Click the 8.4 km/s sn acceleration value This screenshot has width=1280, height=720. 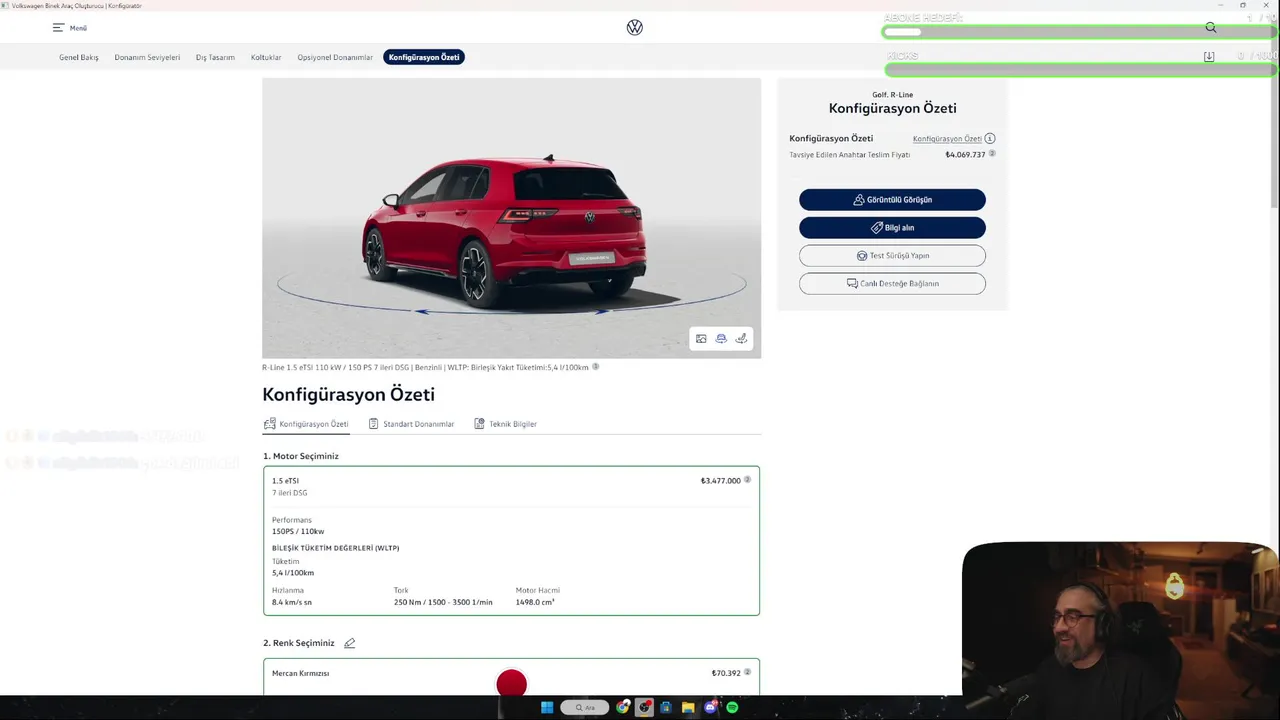292,602
